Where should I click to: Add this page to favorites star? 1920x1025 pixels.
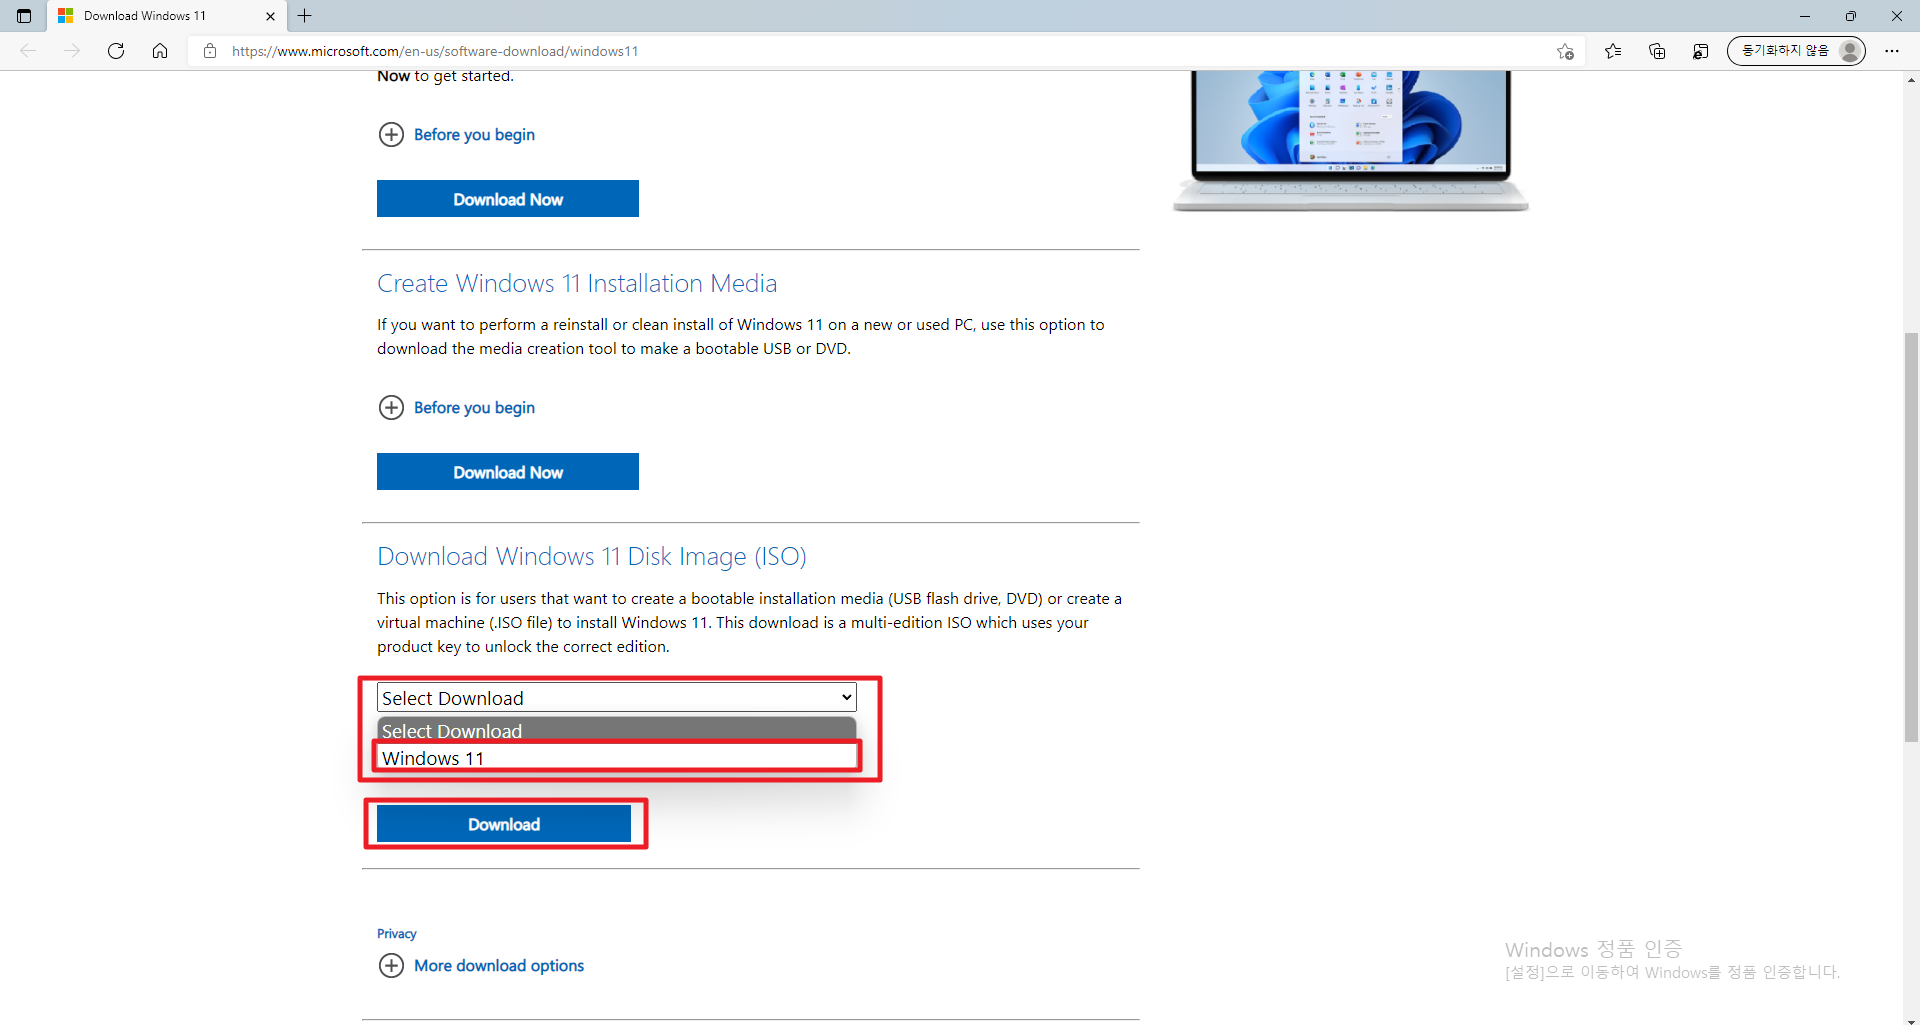pos(1565,51)
